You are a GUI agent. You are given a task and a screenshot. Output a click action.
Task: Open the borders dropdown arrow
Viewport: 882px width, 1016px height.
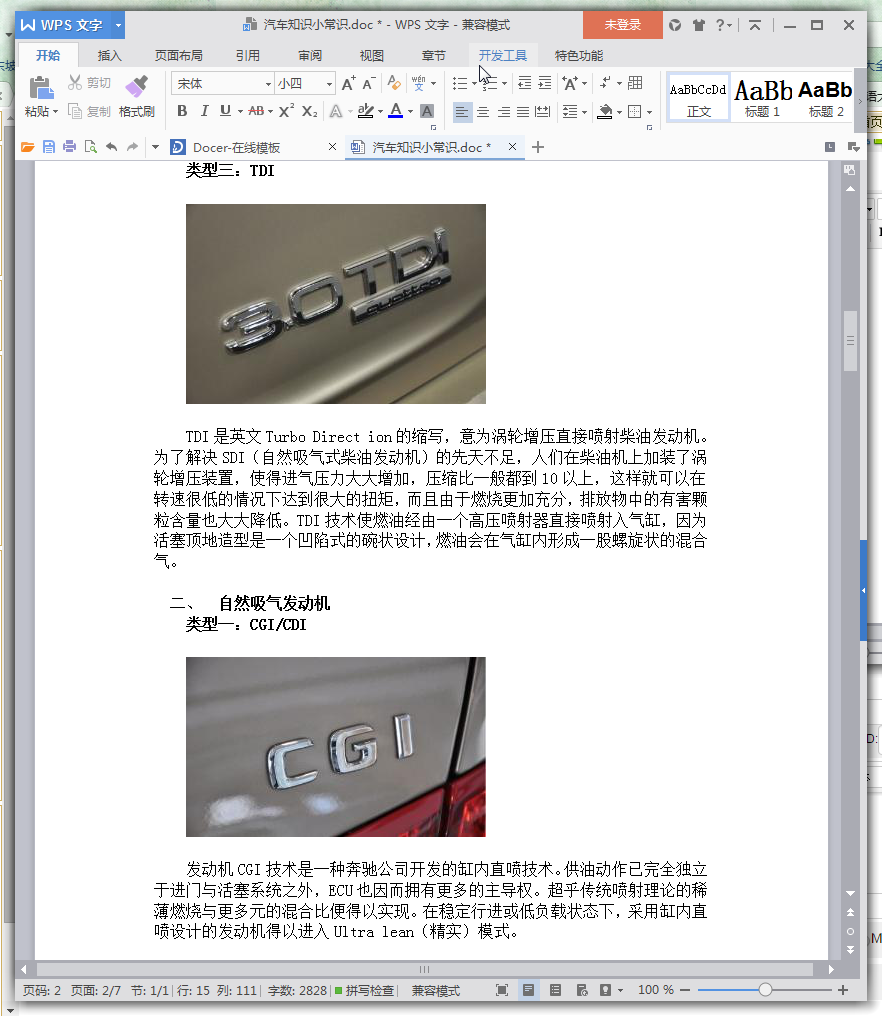pyautogui.click(x=649, y=113)
